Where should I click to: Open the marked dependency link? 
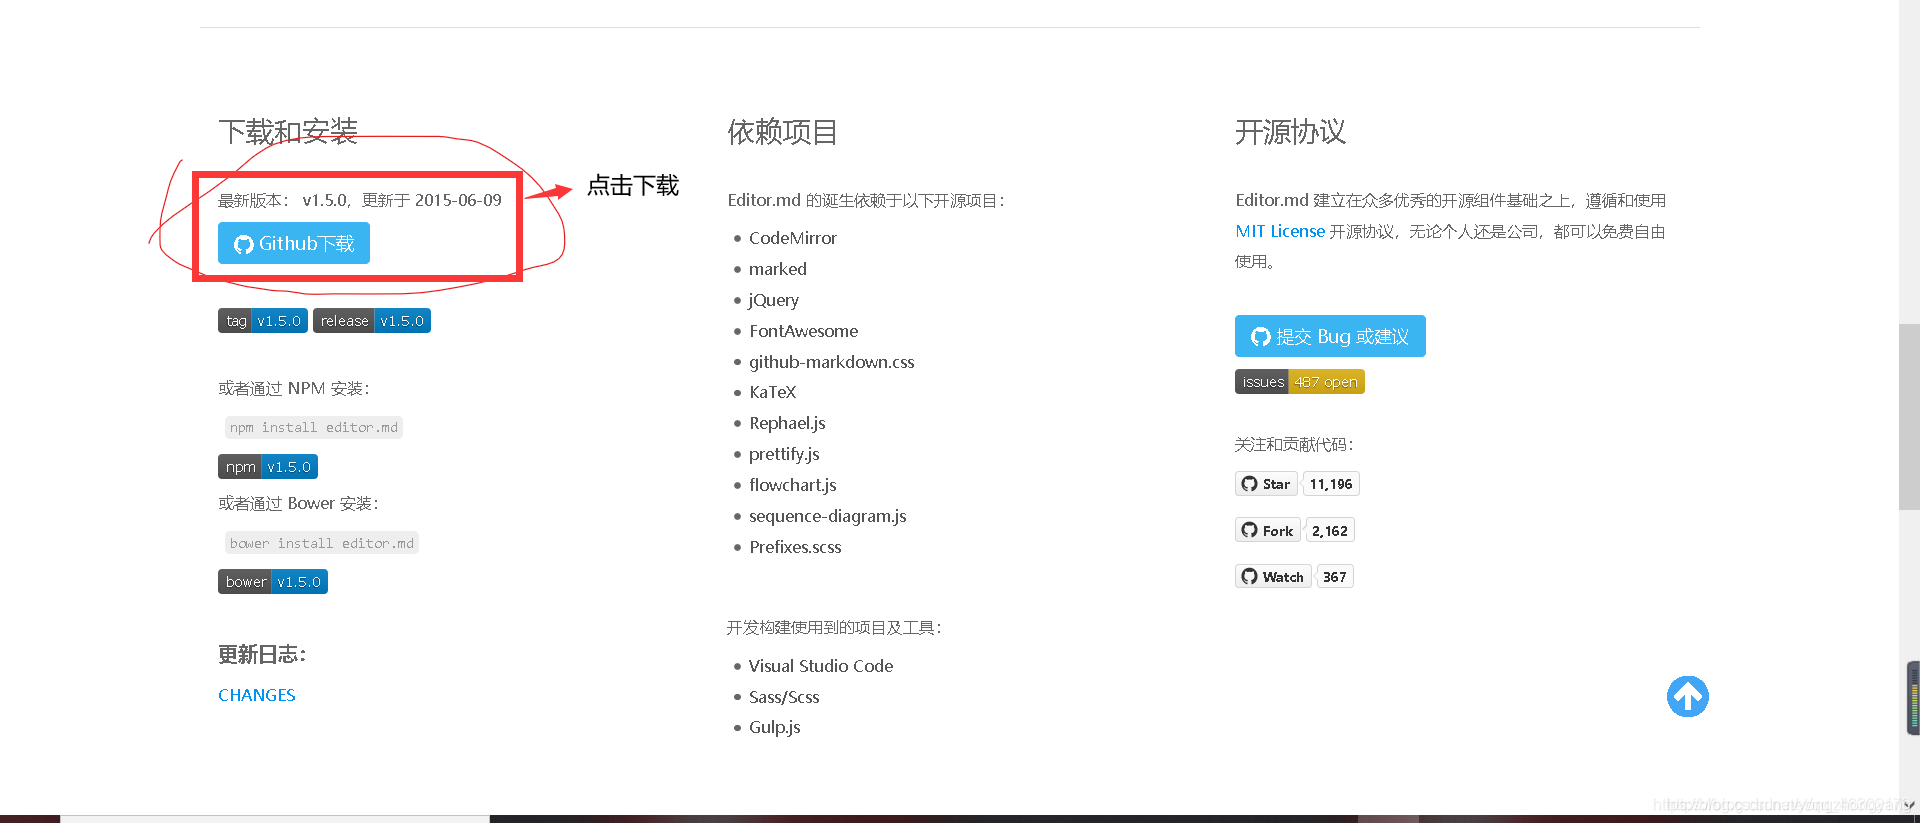(x=778, y=269)
